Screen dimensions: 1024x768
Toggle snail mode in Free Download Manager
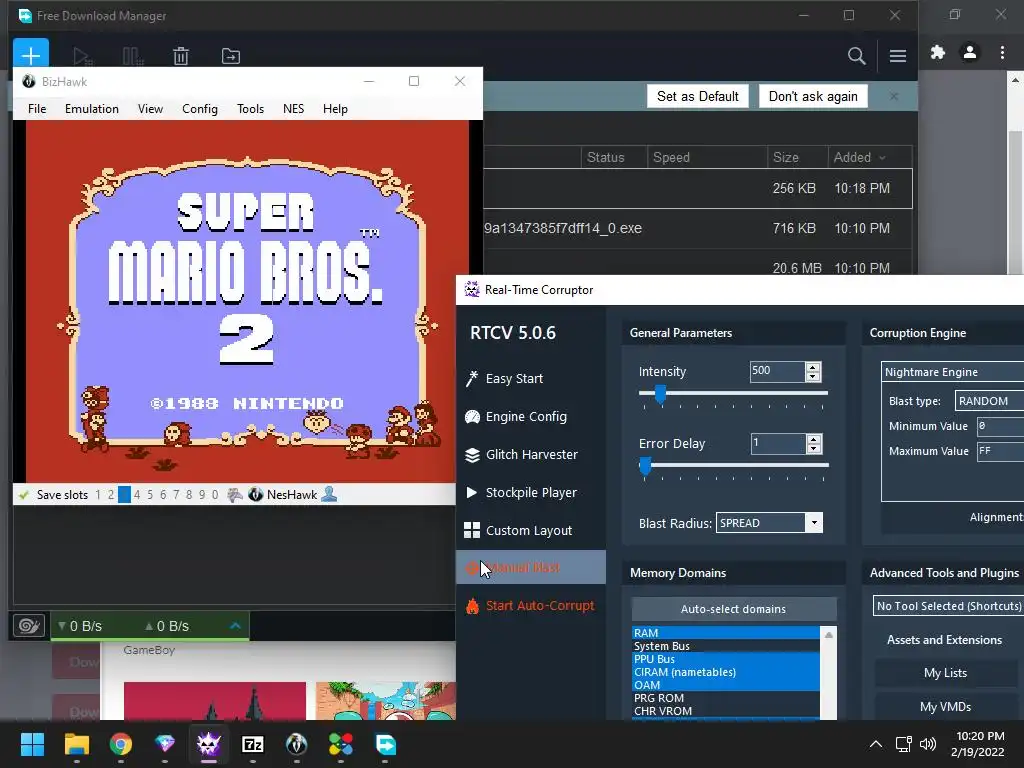coord(29,626)
